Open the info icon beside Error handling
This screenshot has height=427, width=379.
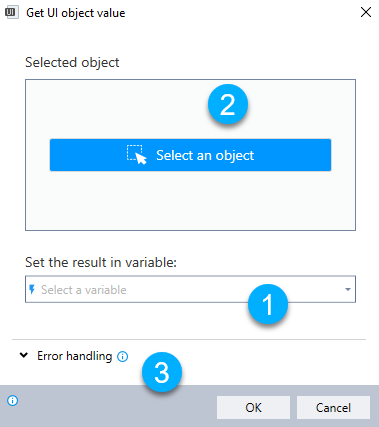click(x=123, y=357)
